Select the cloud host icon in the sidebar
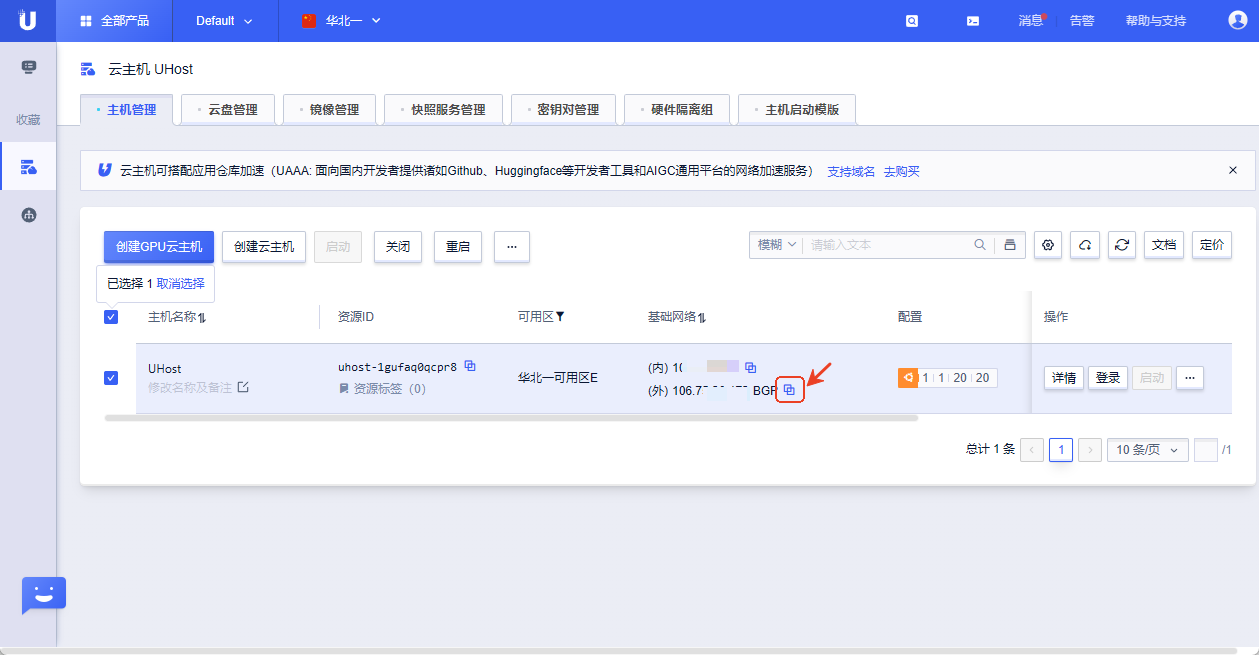The height and width of the screenshot is (655, 1259). (28, 166)
